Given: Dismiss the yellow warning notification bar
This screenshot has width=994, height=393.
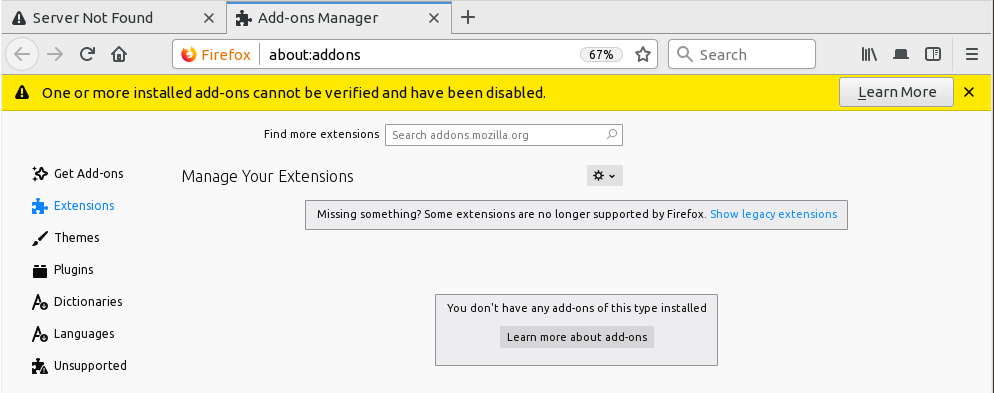Looking at the screenshot, I should tap(969, 93).
